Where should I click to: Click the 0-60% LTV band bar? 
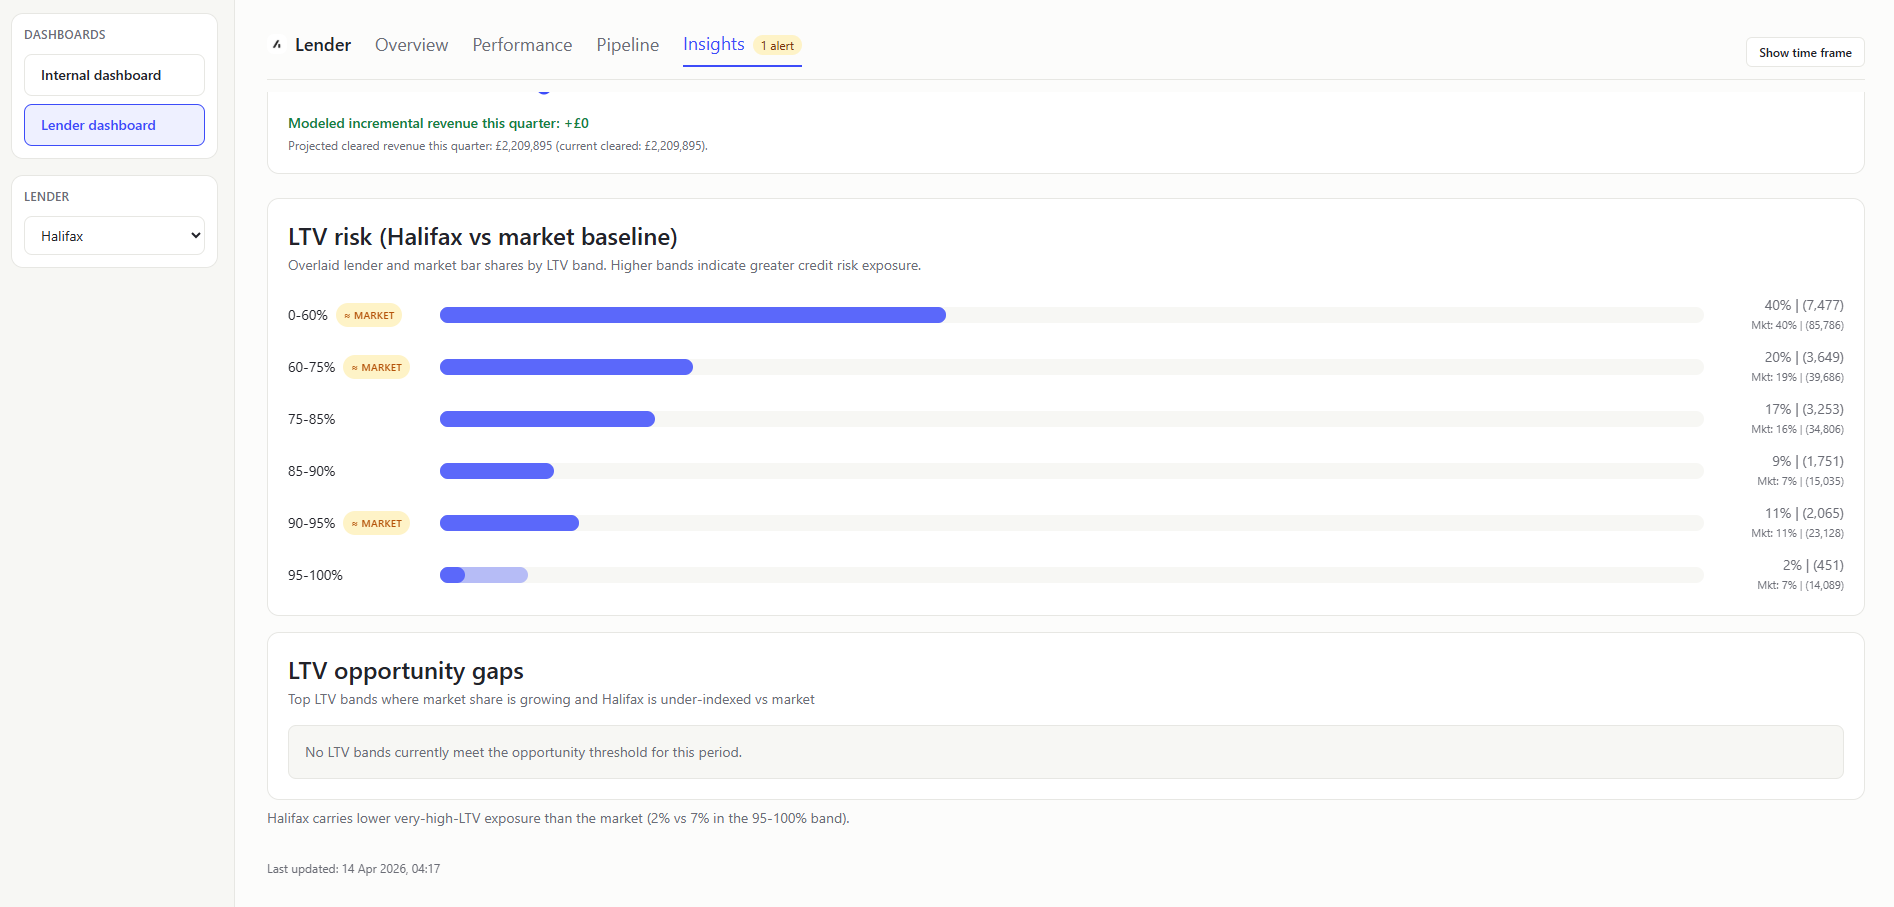(x=690, y=314)
